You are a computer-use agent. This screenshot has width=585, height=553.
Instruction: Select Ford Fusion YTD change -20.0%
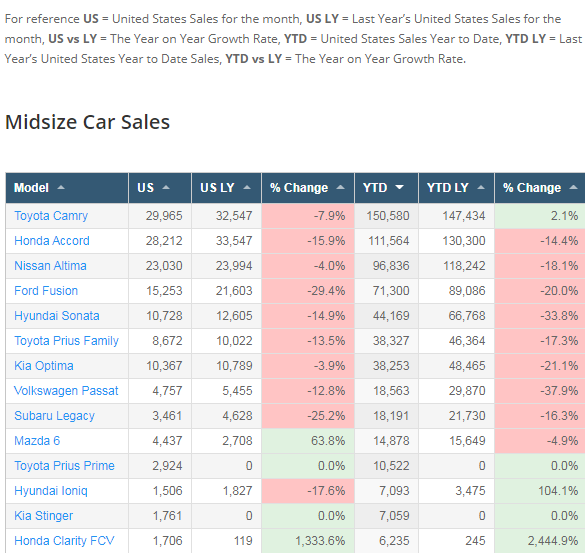coord(559,291)
